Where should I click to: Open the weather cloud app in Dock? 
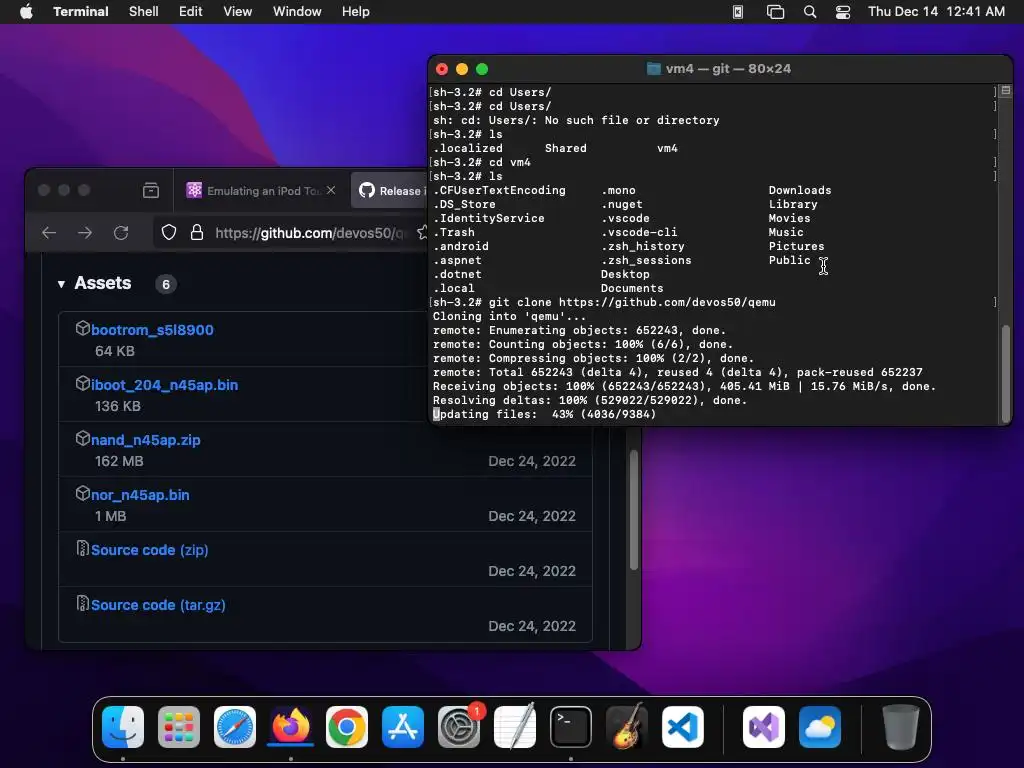820,727
